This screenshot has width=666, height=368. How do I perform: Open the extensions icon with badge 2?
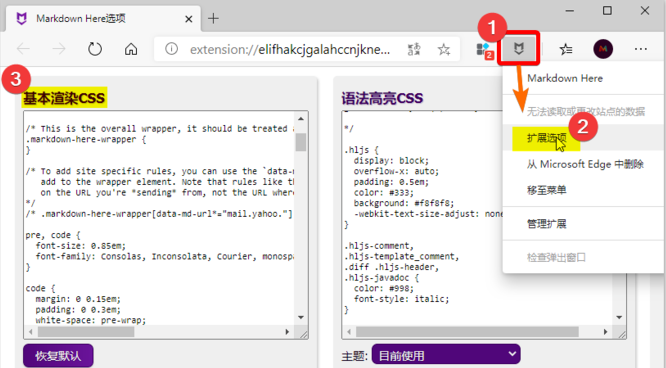485,50
